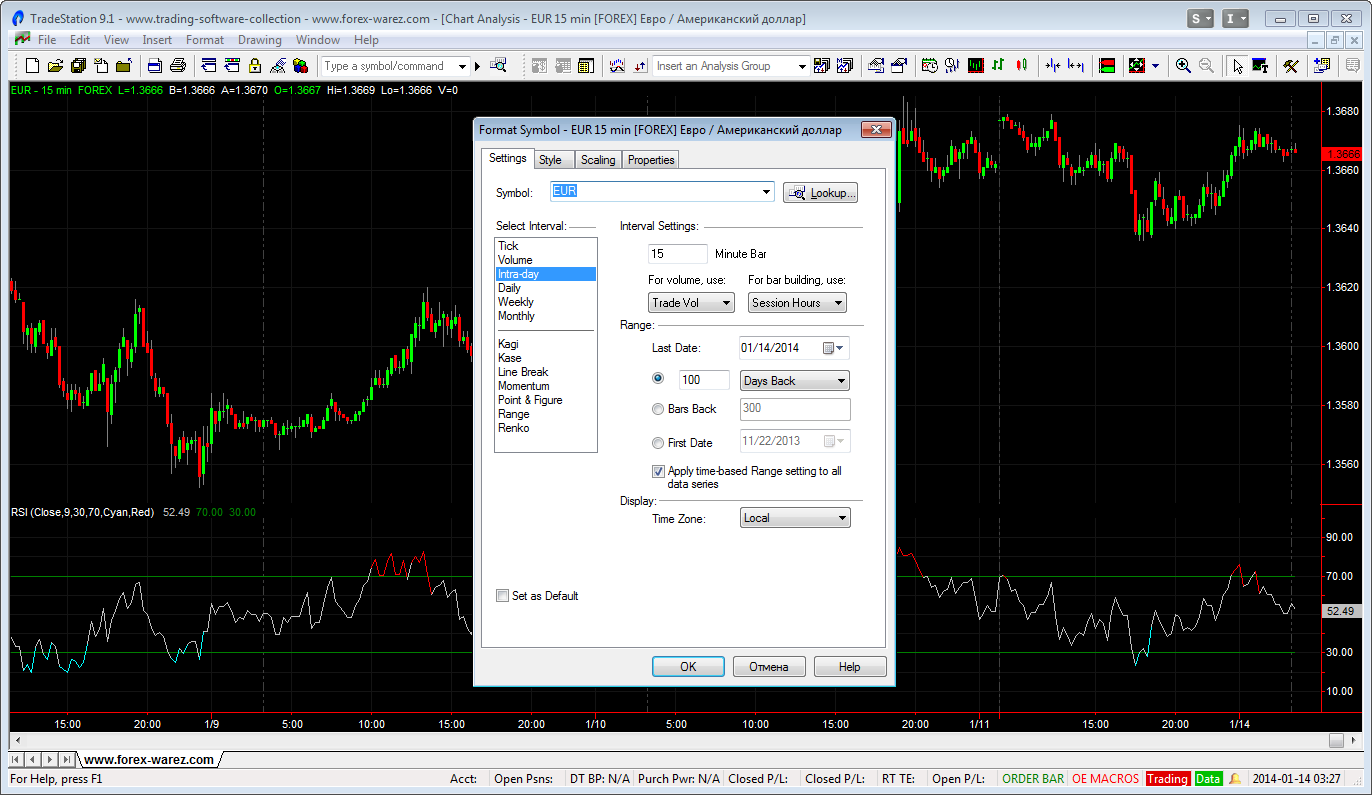Viewport: 1372px width, 795px height.
Task: Select the Bars Back radio button
Action: pos(658,409)
